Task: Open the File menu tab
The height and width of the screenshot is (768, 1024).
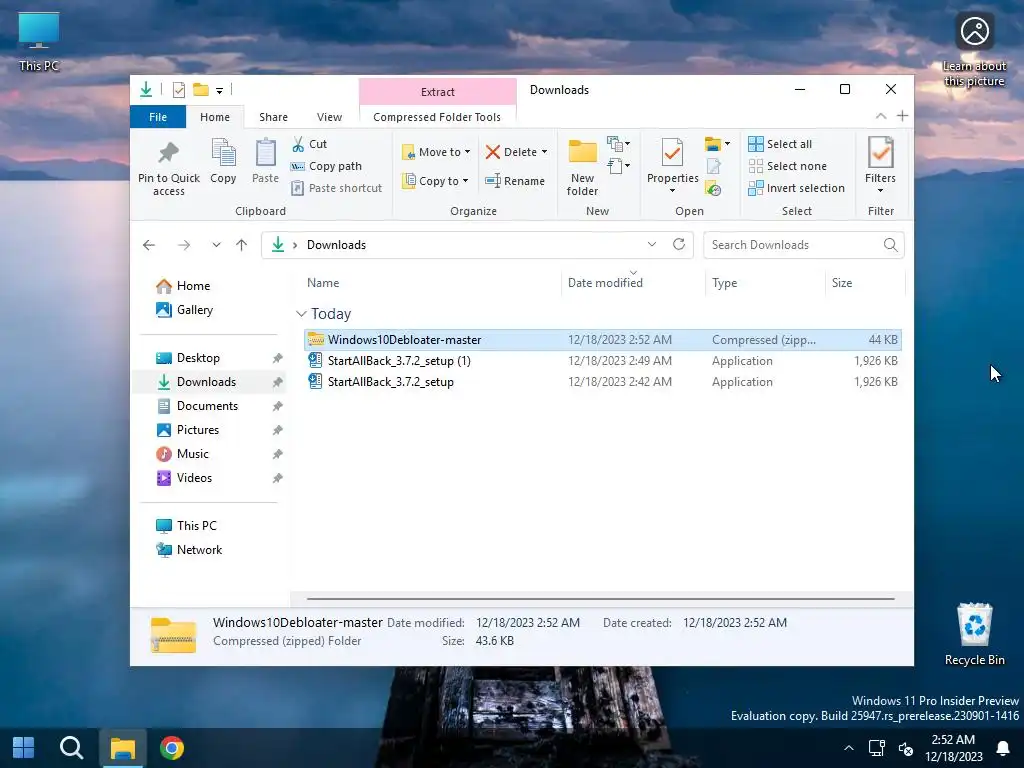Action: [x=158, y=117]
